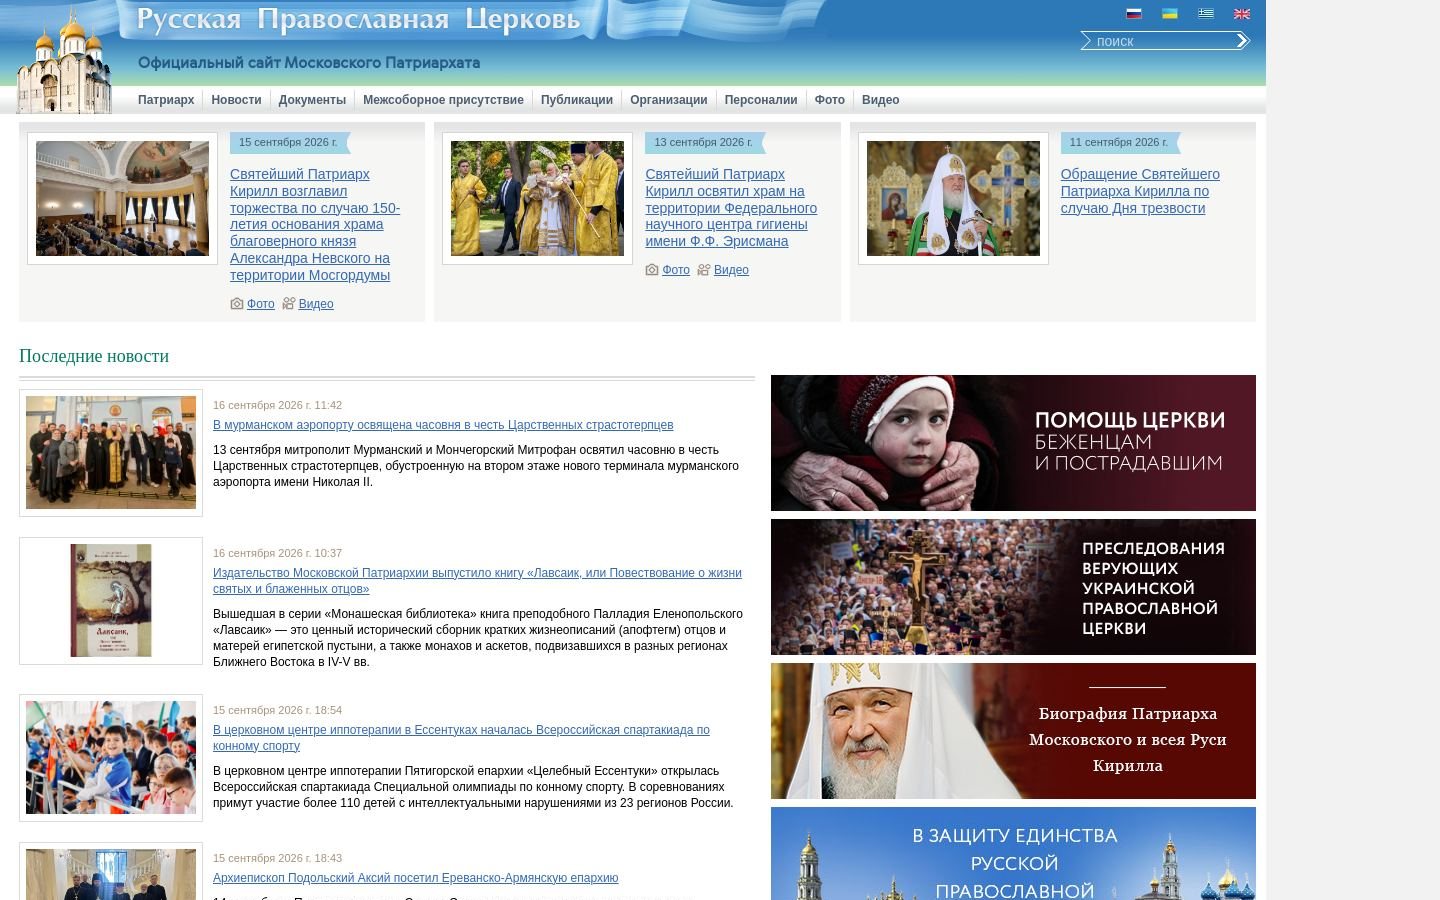This screenshot has width=1440, height=900.
Task: Open the Публикации menu
Action: point(577,100)
